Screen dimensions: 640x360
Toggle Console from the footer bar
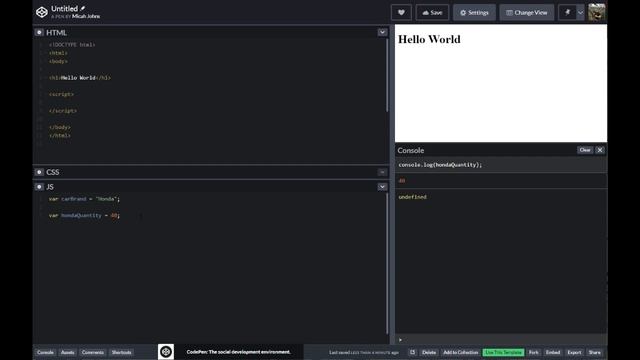coord(45,352)
